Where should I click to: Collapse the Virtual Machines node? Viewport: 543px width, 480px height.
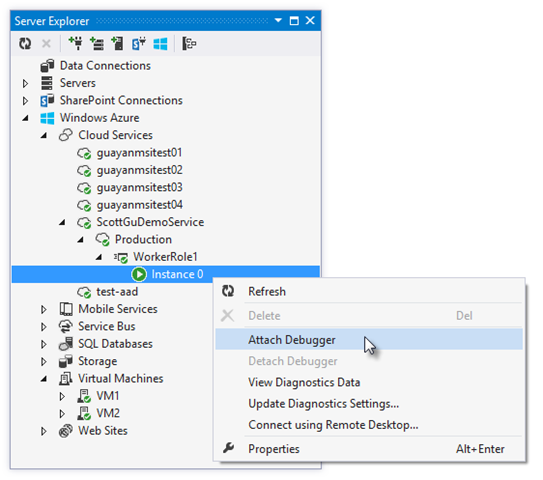tap(44, 379)
